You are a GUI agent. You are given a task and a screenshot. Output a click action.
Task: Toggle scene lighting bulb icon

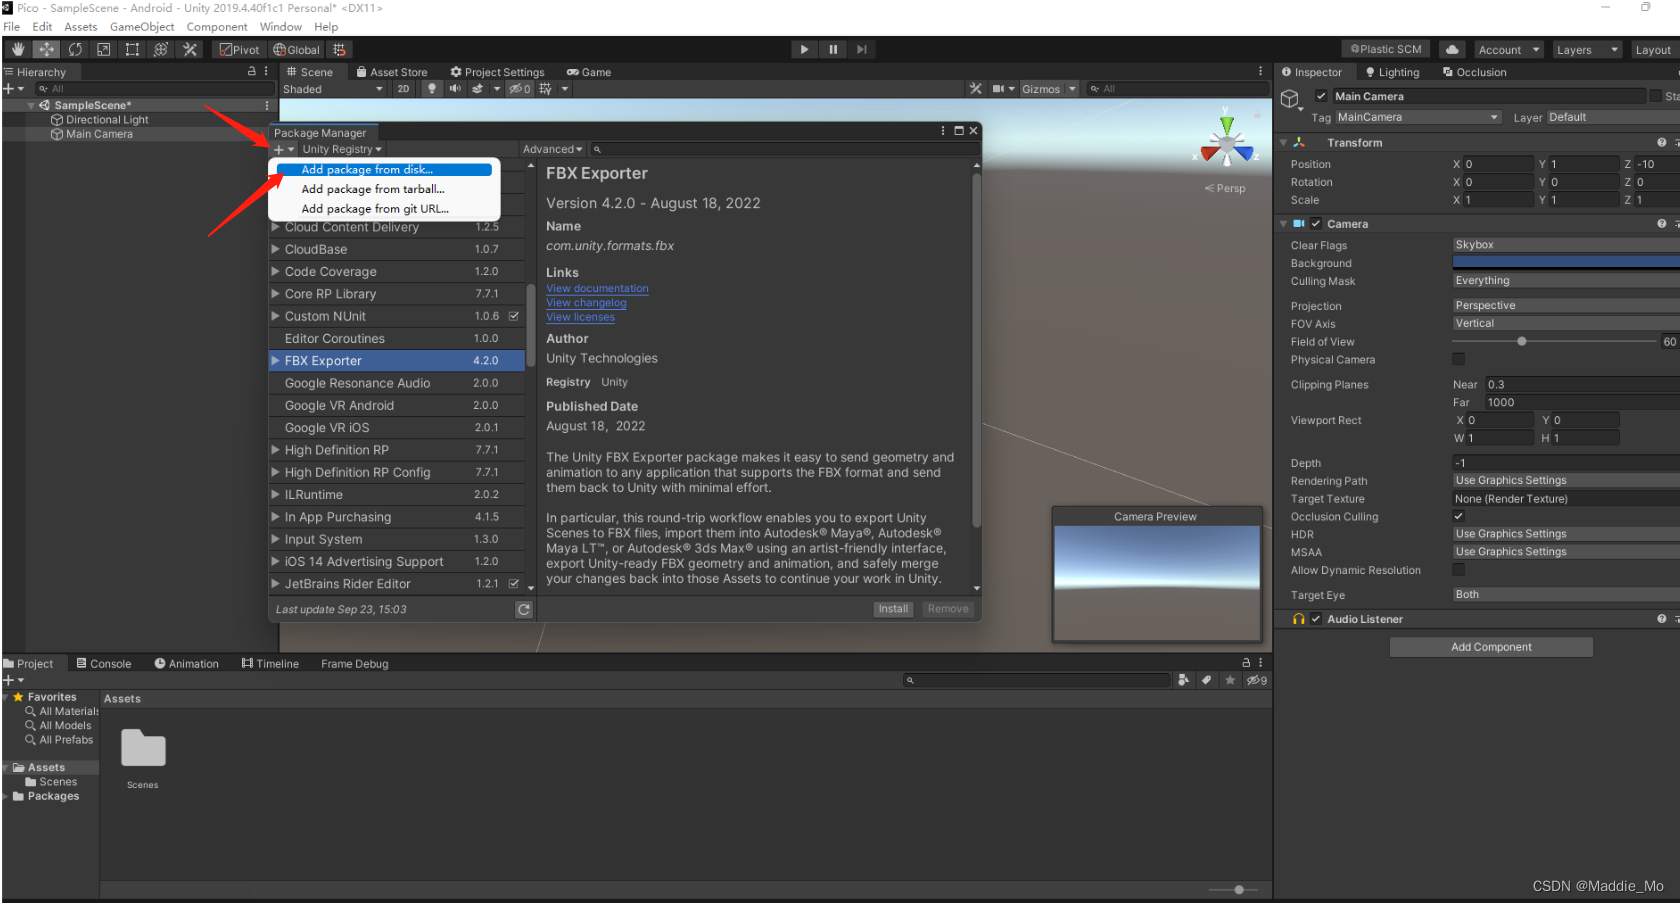pos(432,89)
